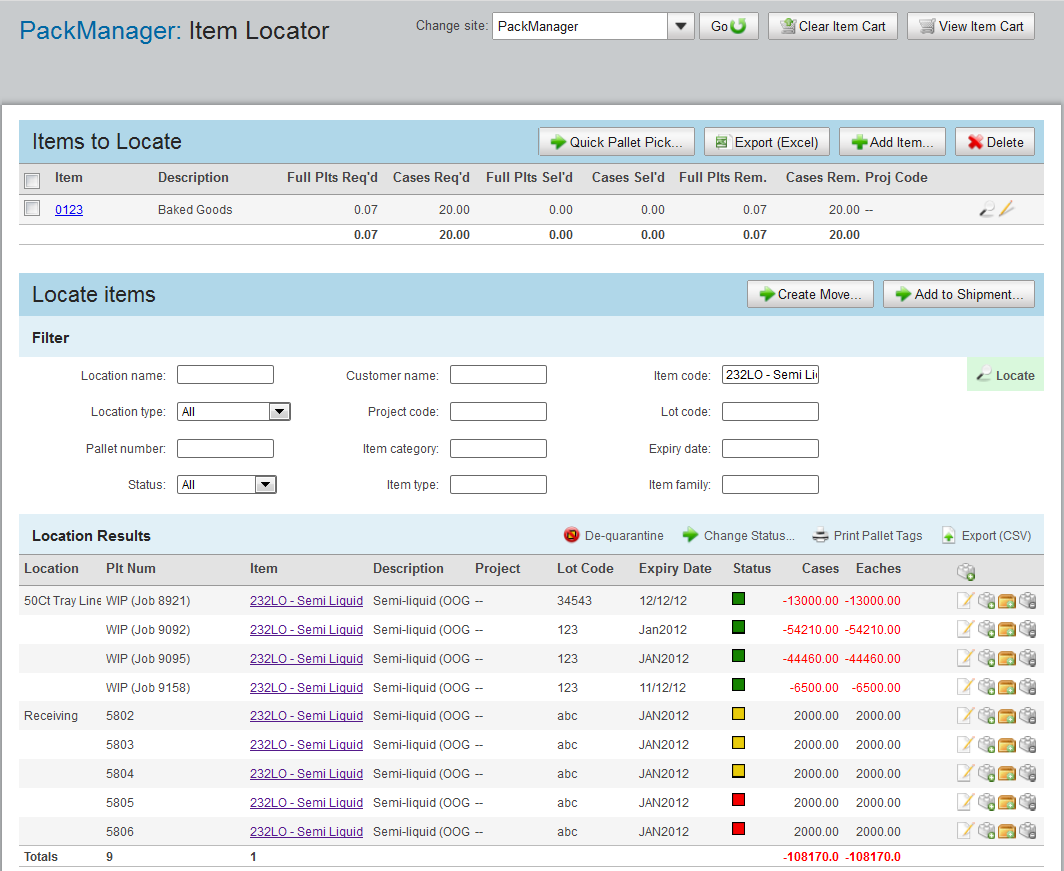This screenshot has width=1064, height=871.
Task: Sort results by Lot Code column header
Action: (x=585, y=568)
